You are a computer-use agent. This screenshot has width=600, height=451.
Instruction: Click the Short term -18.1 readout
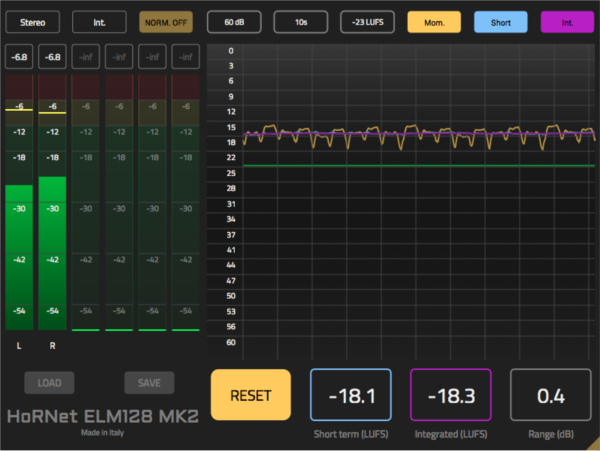350,395
